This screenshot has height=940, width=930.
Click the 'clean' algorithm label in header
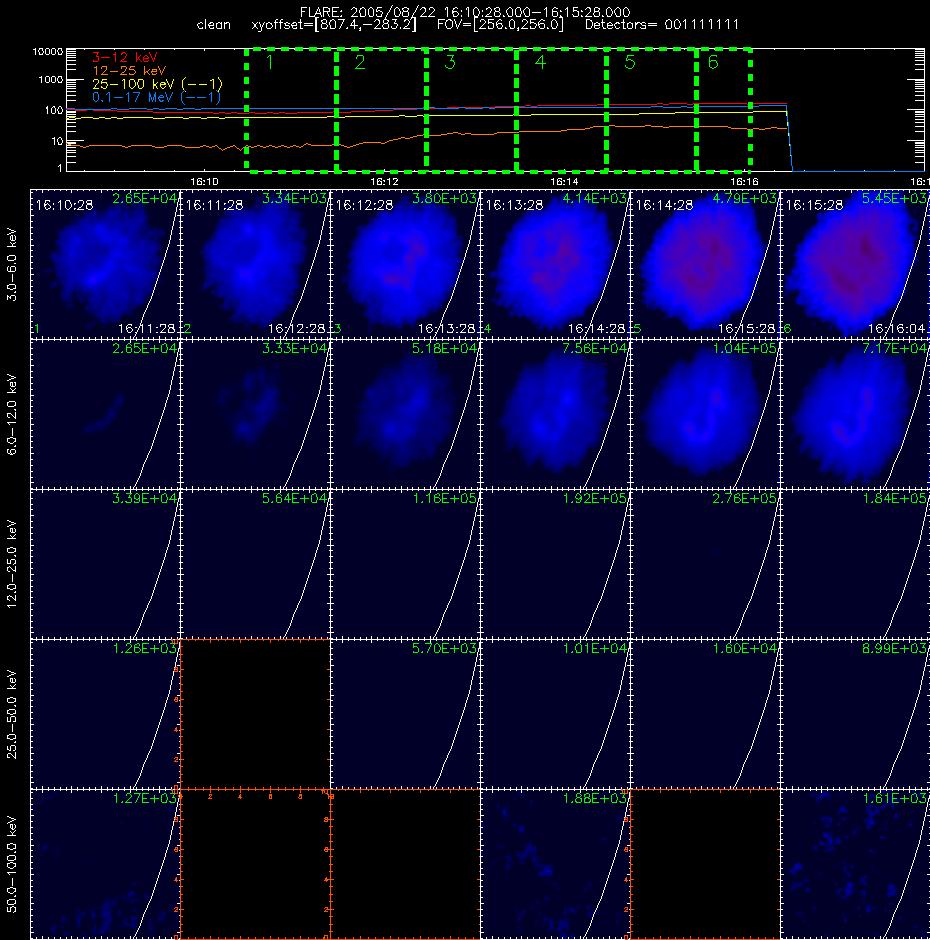[x=213, y=25]
